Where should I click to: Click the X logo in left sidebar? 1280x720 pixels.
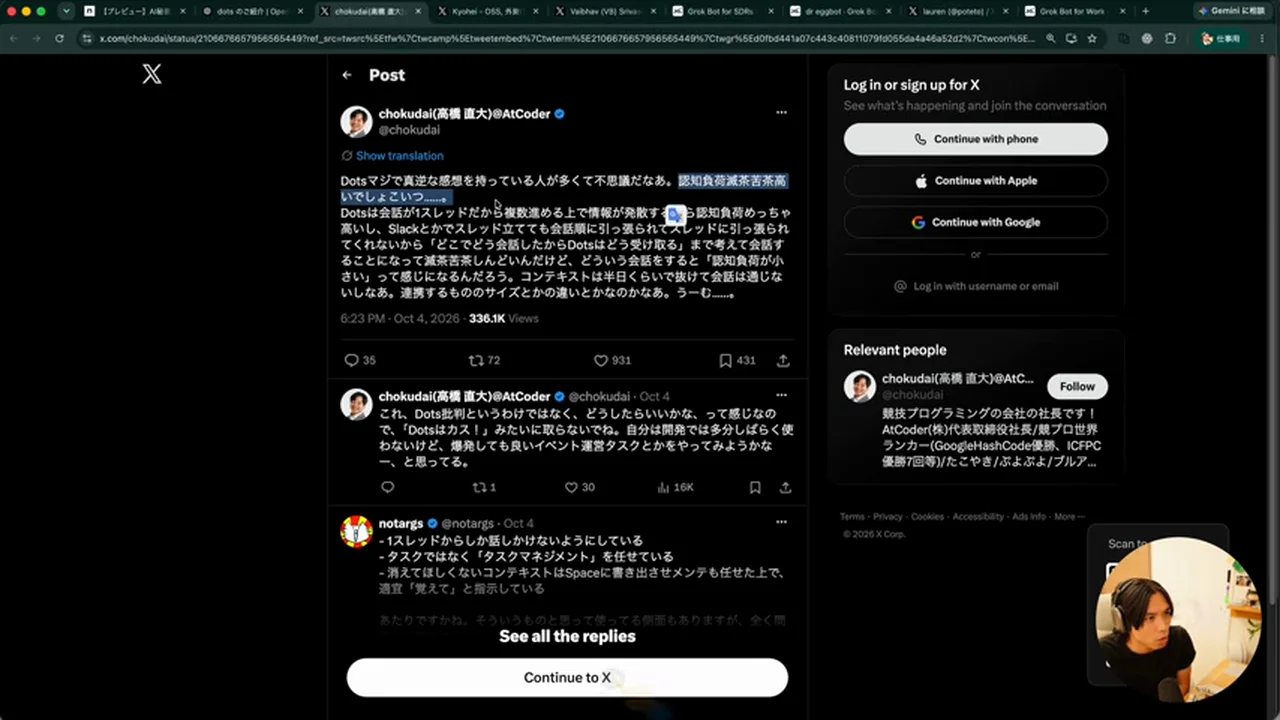point(152,73)
